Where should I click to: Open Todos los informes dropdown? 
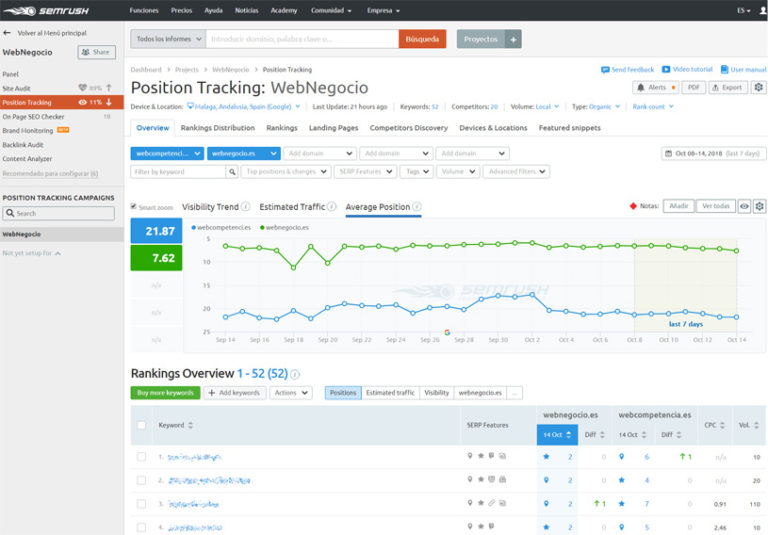[168, 39]
